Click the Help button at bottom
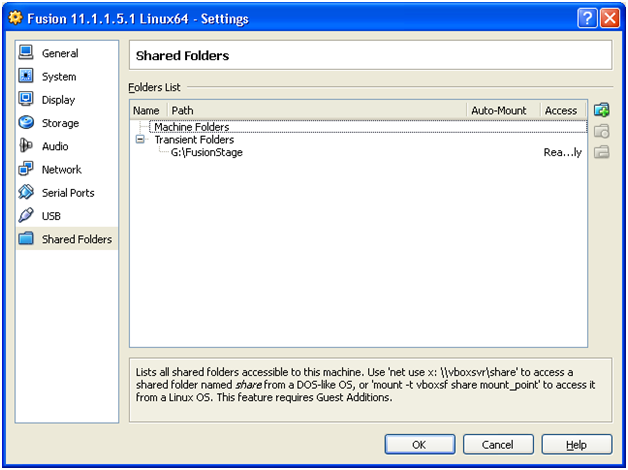 coord(576,444)
